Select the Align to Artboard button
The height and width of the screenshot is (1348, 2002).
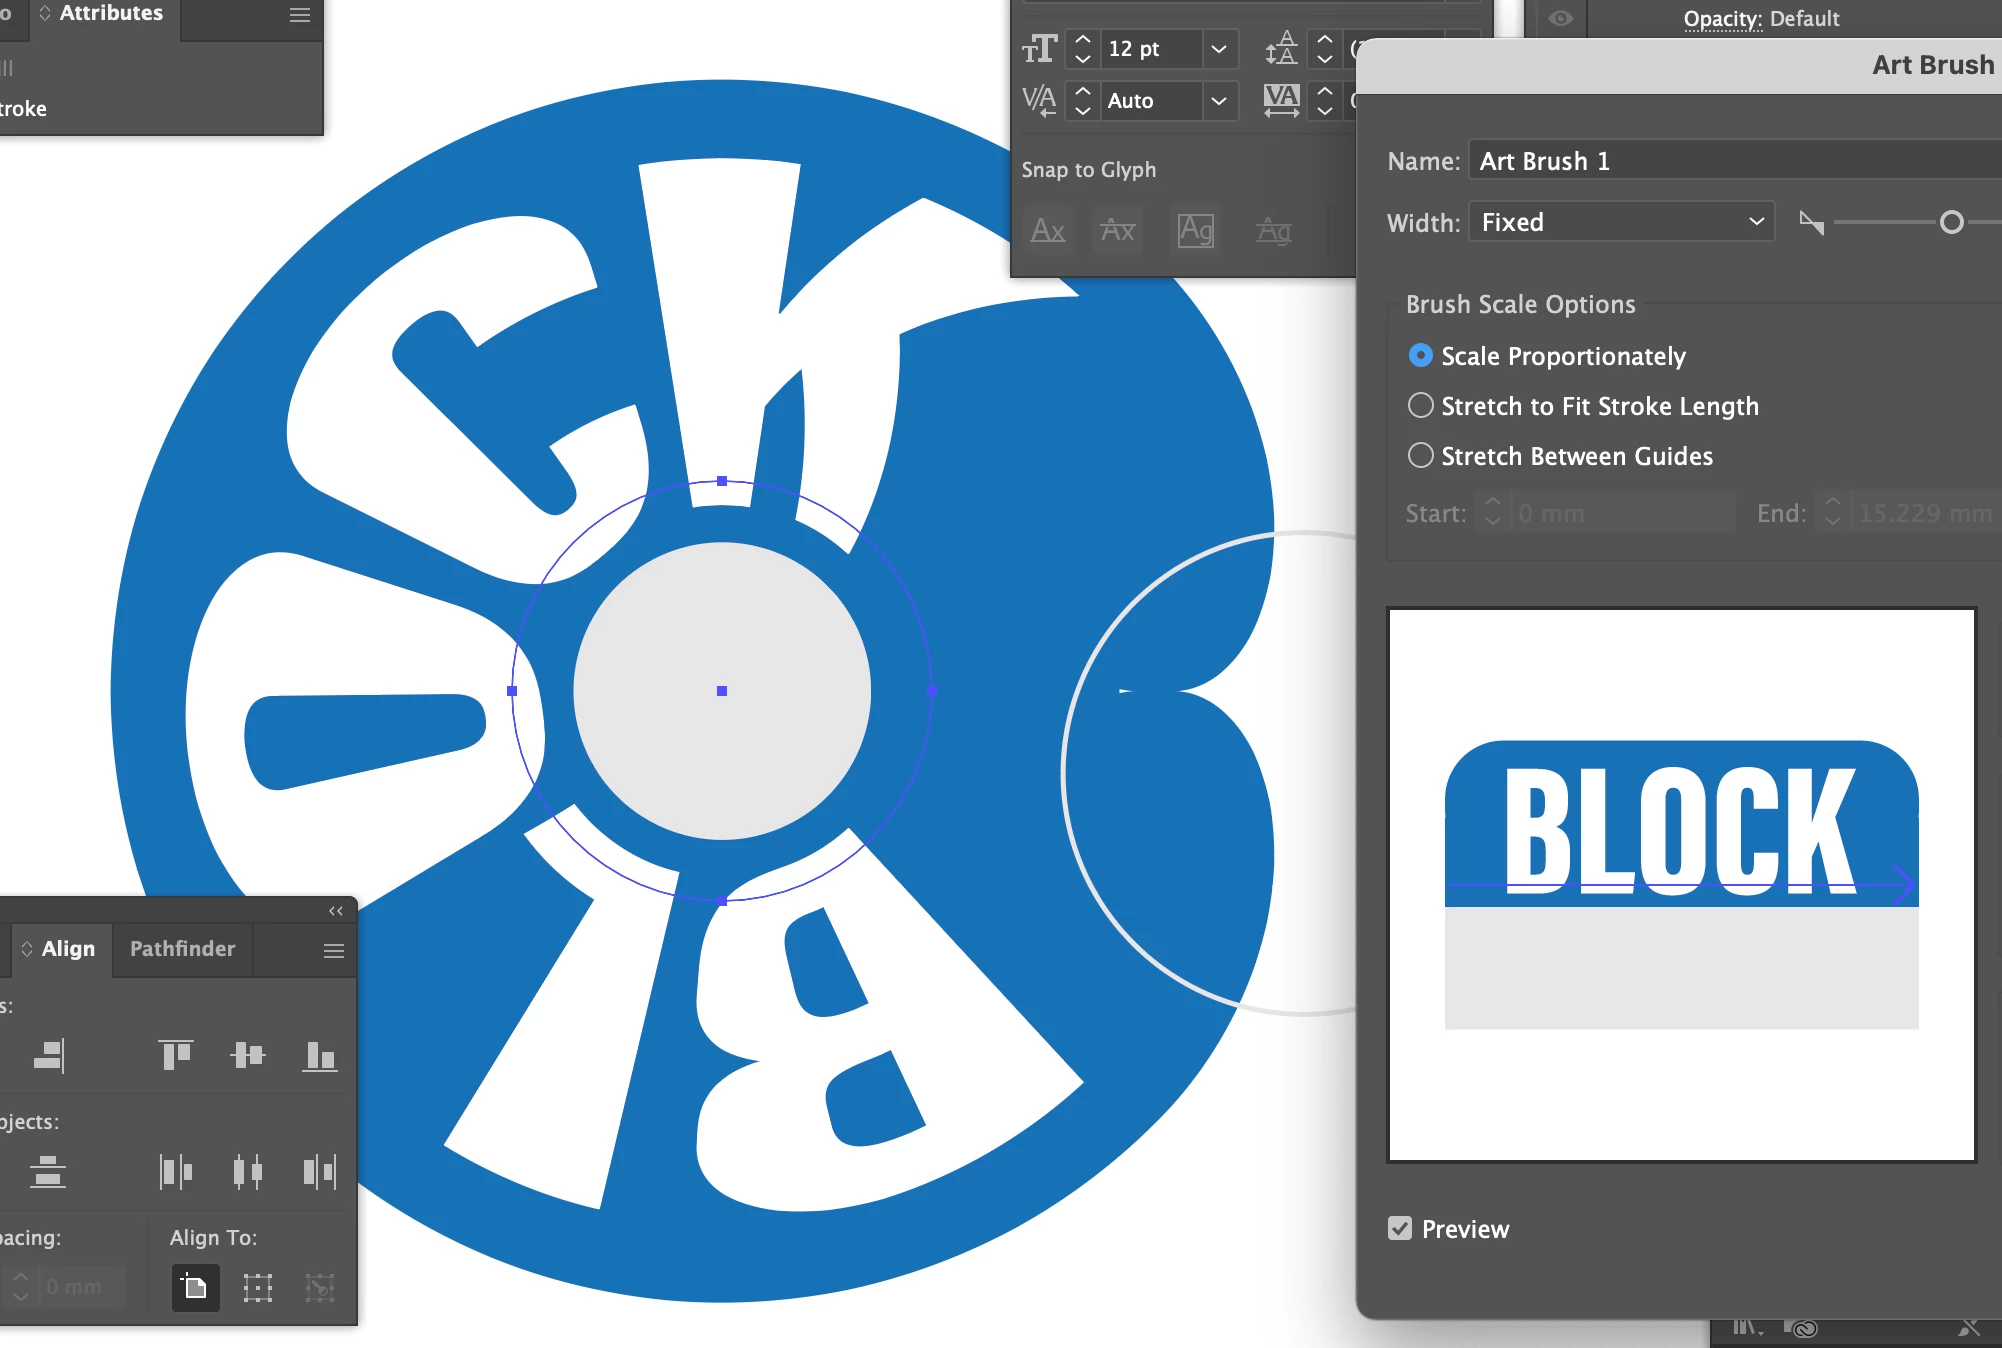(x=196, y=1287)
